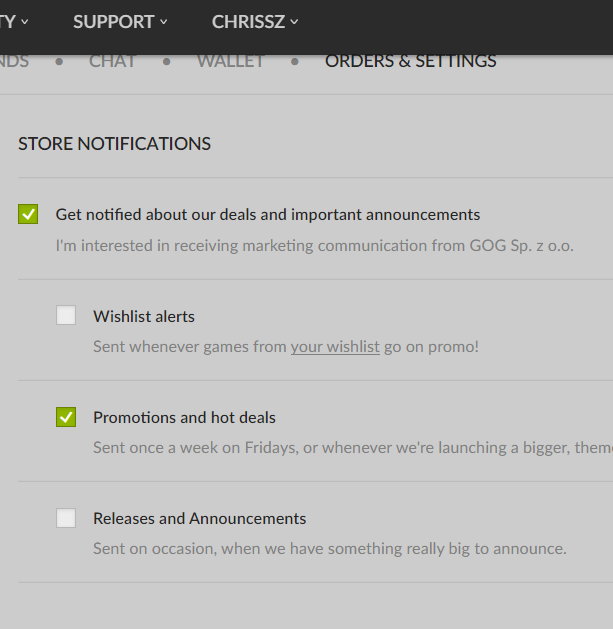The width and height of the screenshot is (613, 629).
Task: Click the Releases and Announcements label
Action: click(199, 519)
